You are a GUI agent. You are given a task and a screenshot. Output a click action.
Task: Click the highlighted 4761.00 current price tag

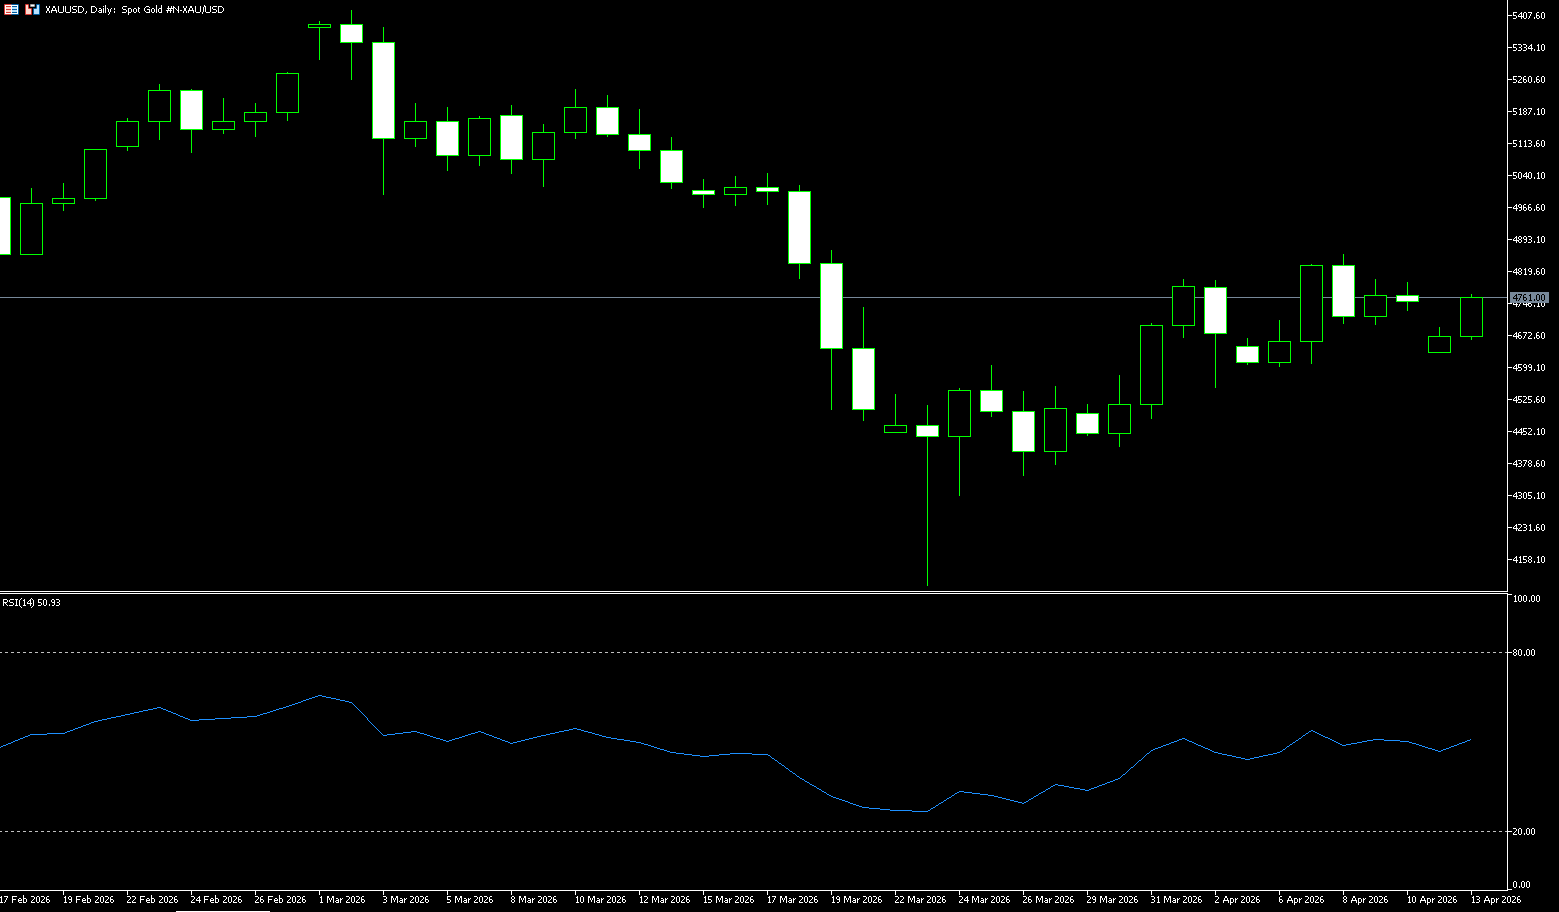tap(1529, 298)
